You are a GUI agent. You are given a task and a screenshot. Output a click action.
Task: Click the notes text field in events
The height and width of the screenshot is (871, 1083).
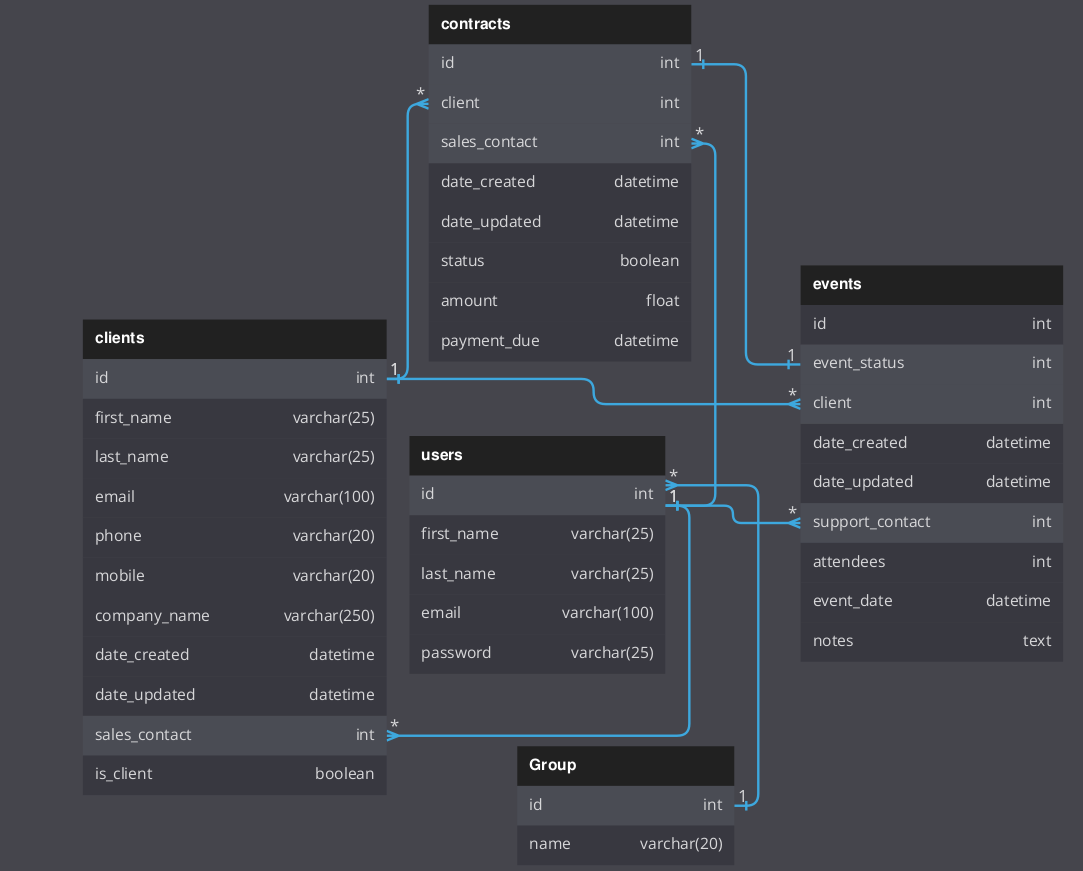pyautogui.click(x=931, y=641)
